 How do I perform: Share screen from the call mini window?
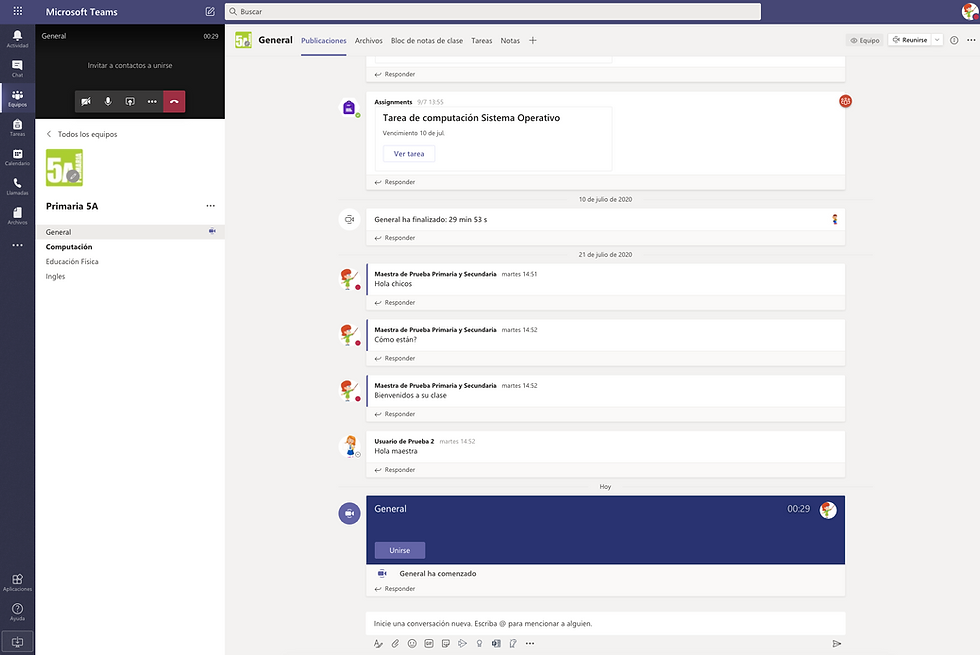[x=130, y=101]
